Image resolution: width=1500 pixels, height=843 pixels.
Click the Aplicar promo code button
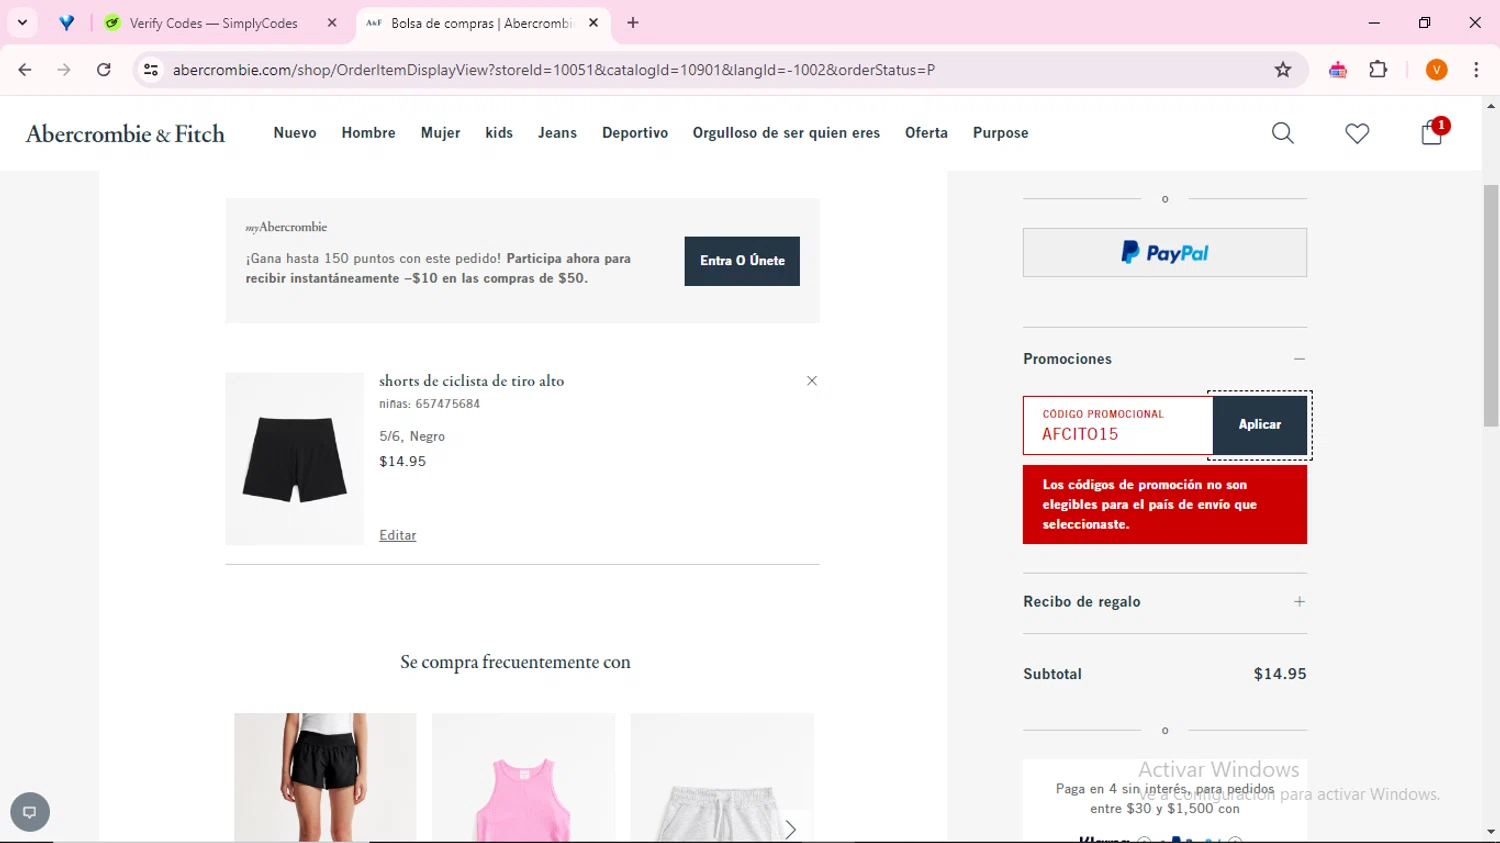click(x=1260, y=425)
